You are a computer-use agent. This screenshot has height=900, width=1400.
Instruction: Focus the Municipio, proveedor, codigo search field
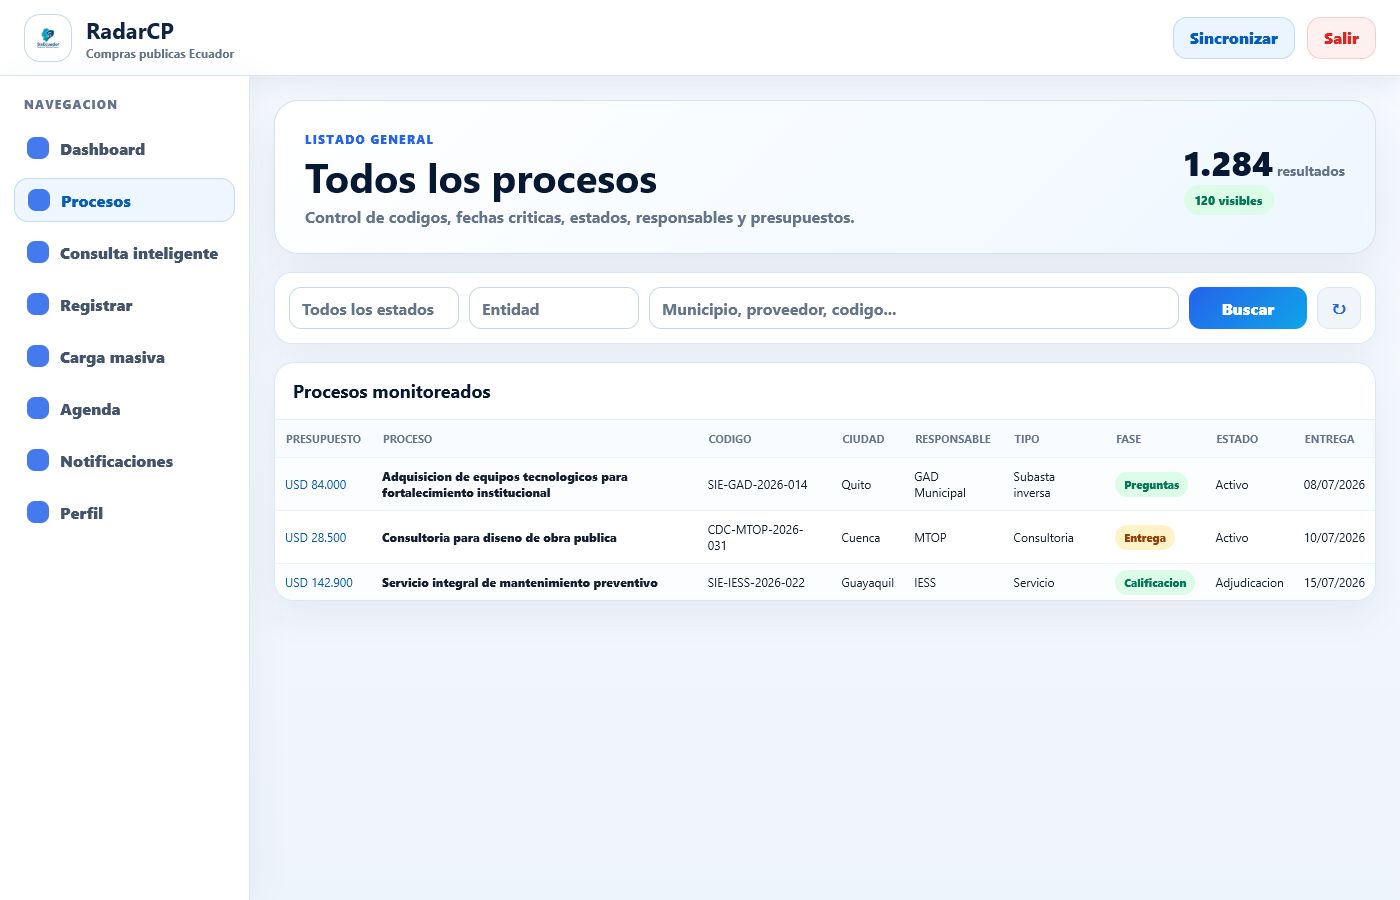(914, 308)
